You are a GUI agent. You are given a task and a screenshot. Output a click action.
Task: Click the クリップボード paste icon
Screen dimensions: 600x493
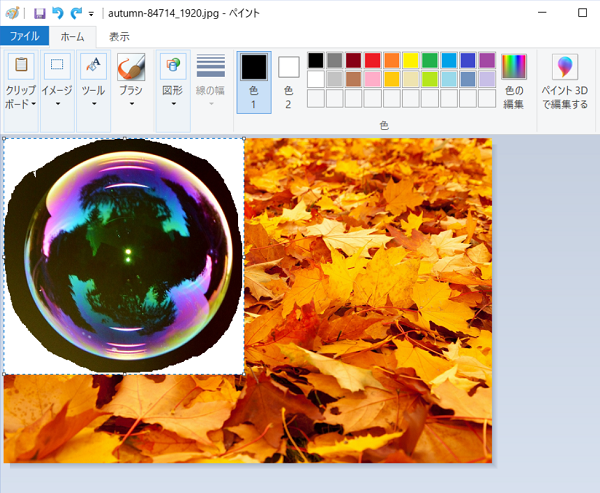tap(21, 66)
